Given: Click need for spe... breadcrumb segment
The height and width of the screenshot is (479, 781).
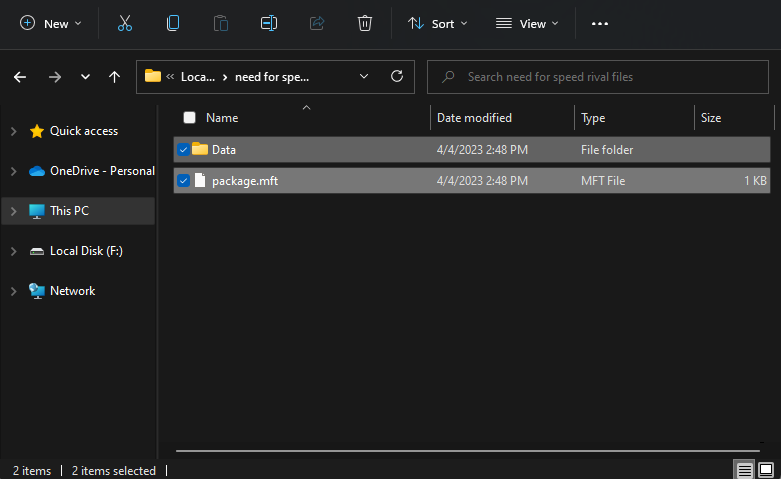Looking at the screenshot, I should (272, 77).
